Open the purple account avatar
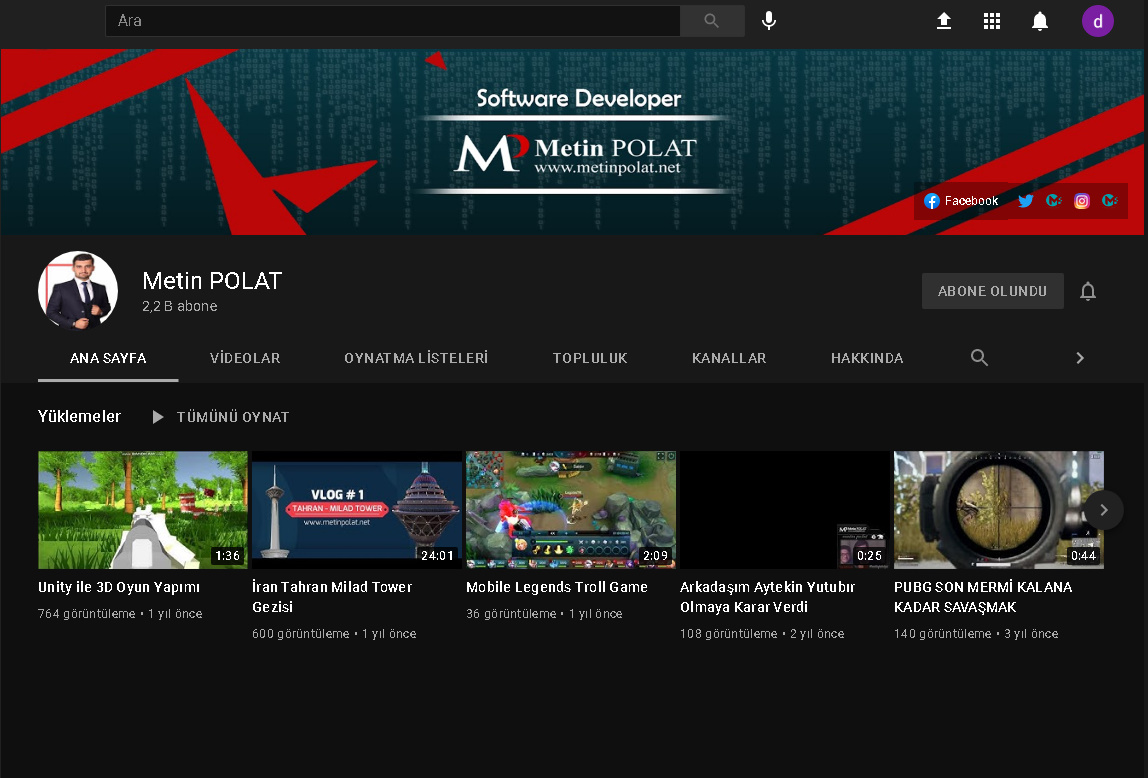This screenshot has height=778, width=1148. coord(1097,21)
